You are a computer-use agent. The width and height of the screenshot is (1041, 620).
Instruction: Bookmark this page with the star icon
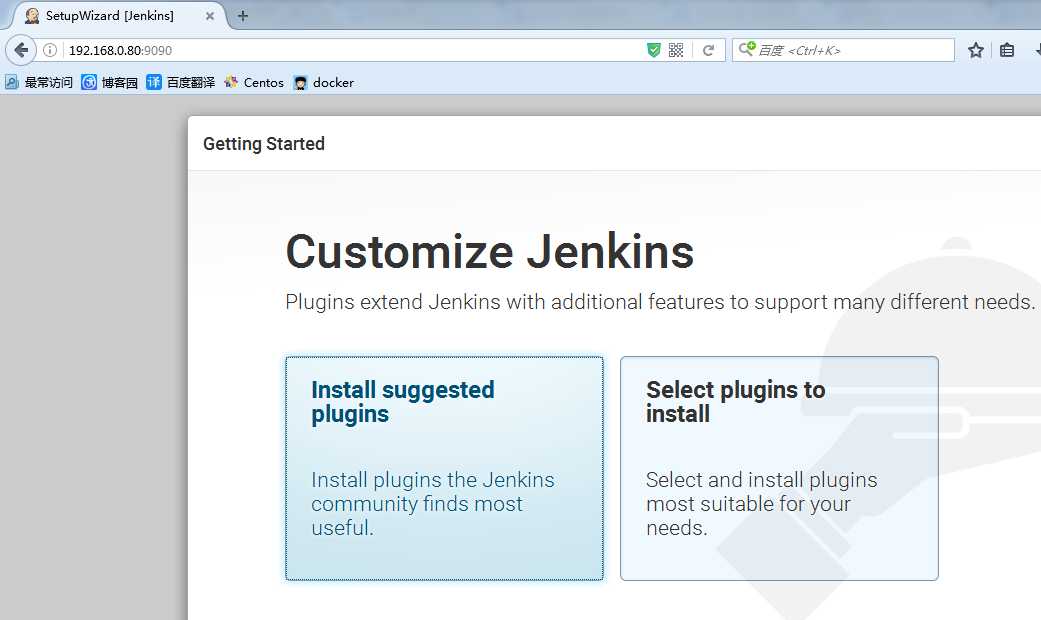pyautogui.click(x=976, y=50)
